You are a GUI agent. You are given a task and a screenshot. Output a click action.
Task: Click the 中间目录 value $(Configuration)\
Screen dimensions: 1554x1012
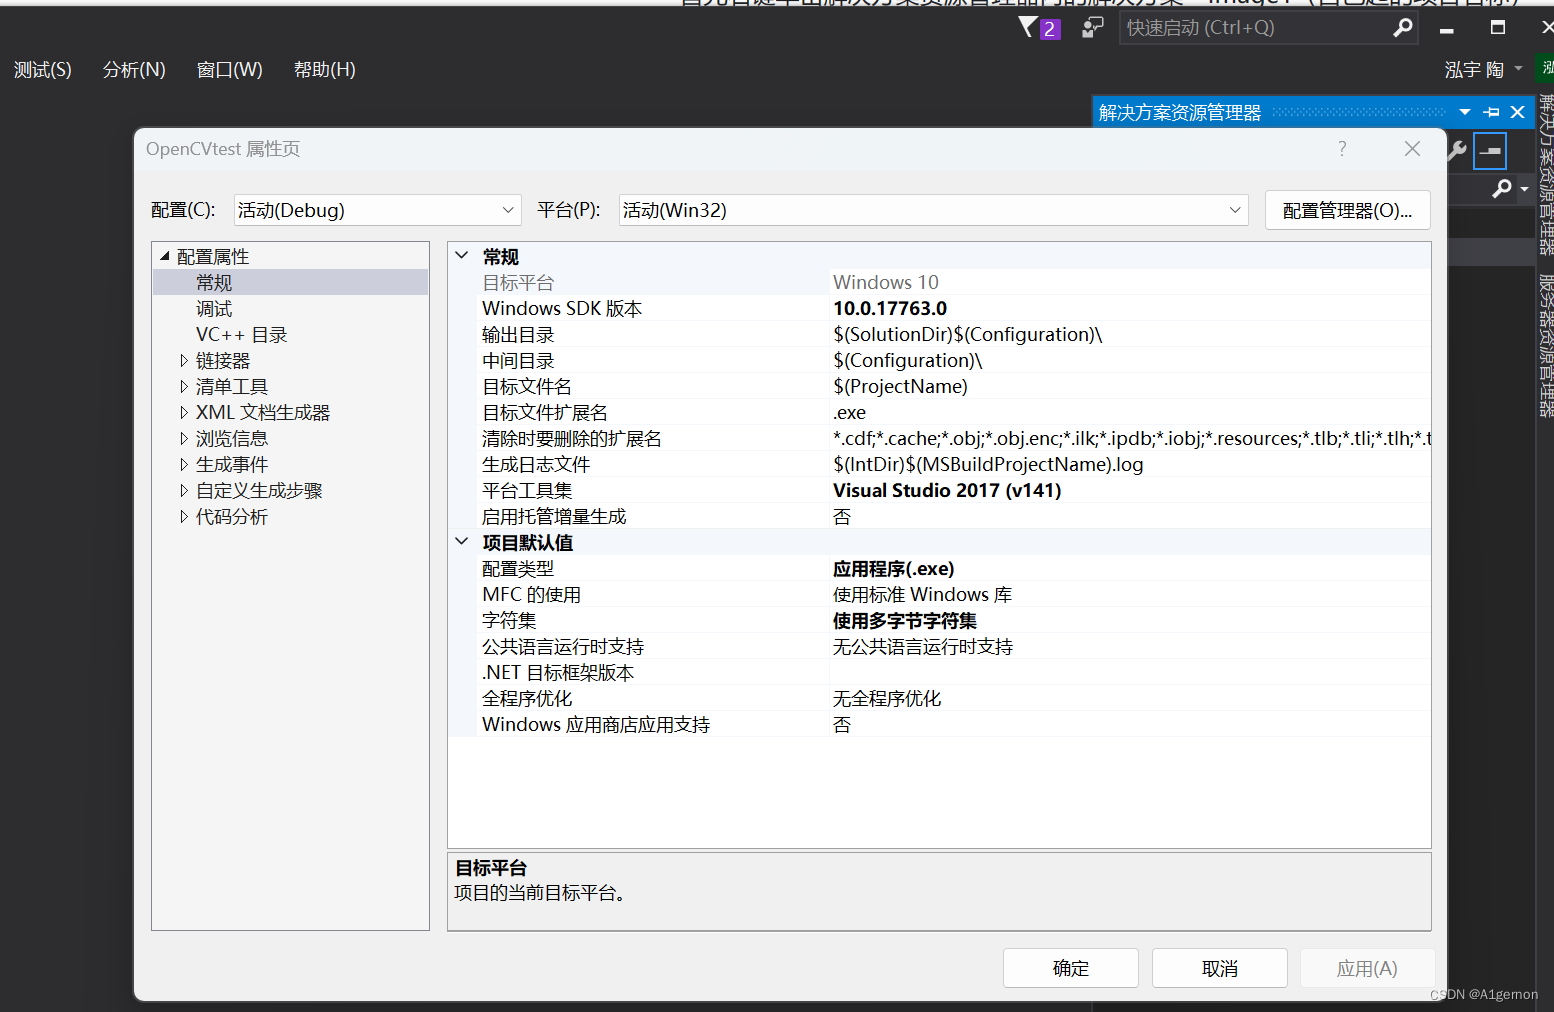[x=1130, y=360]
